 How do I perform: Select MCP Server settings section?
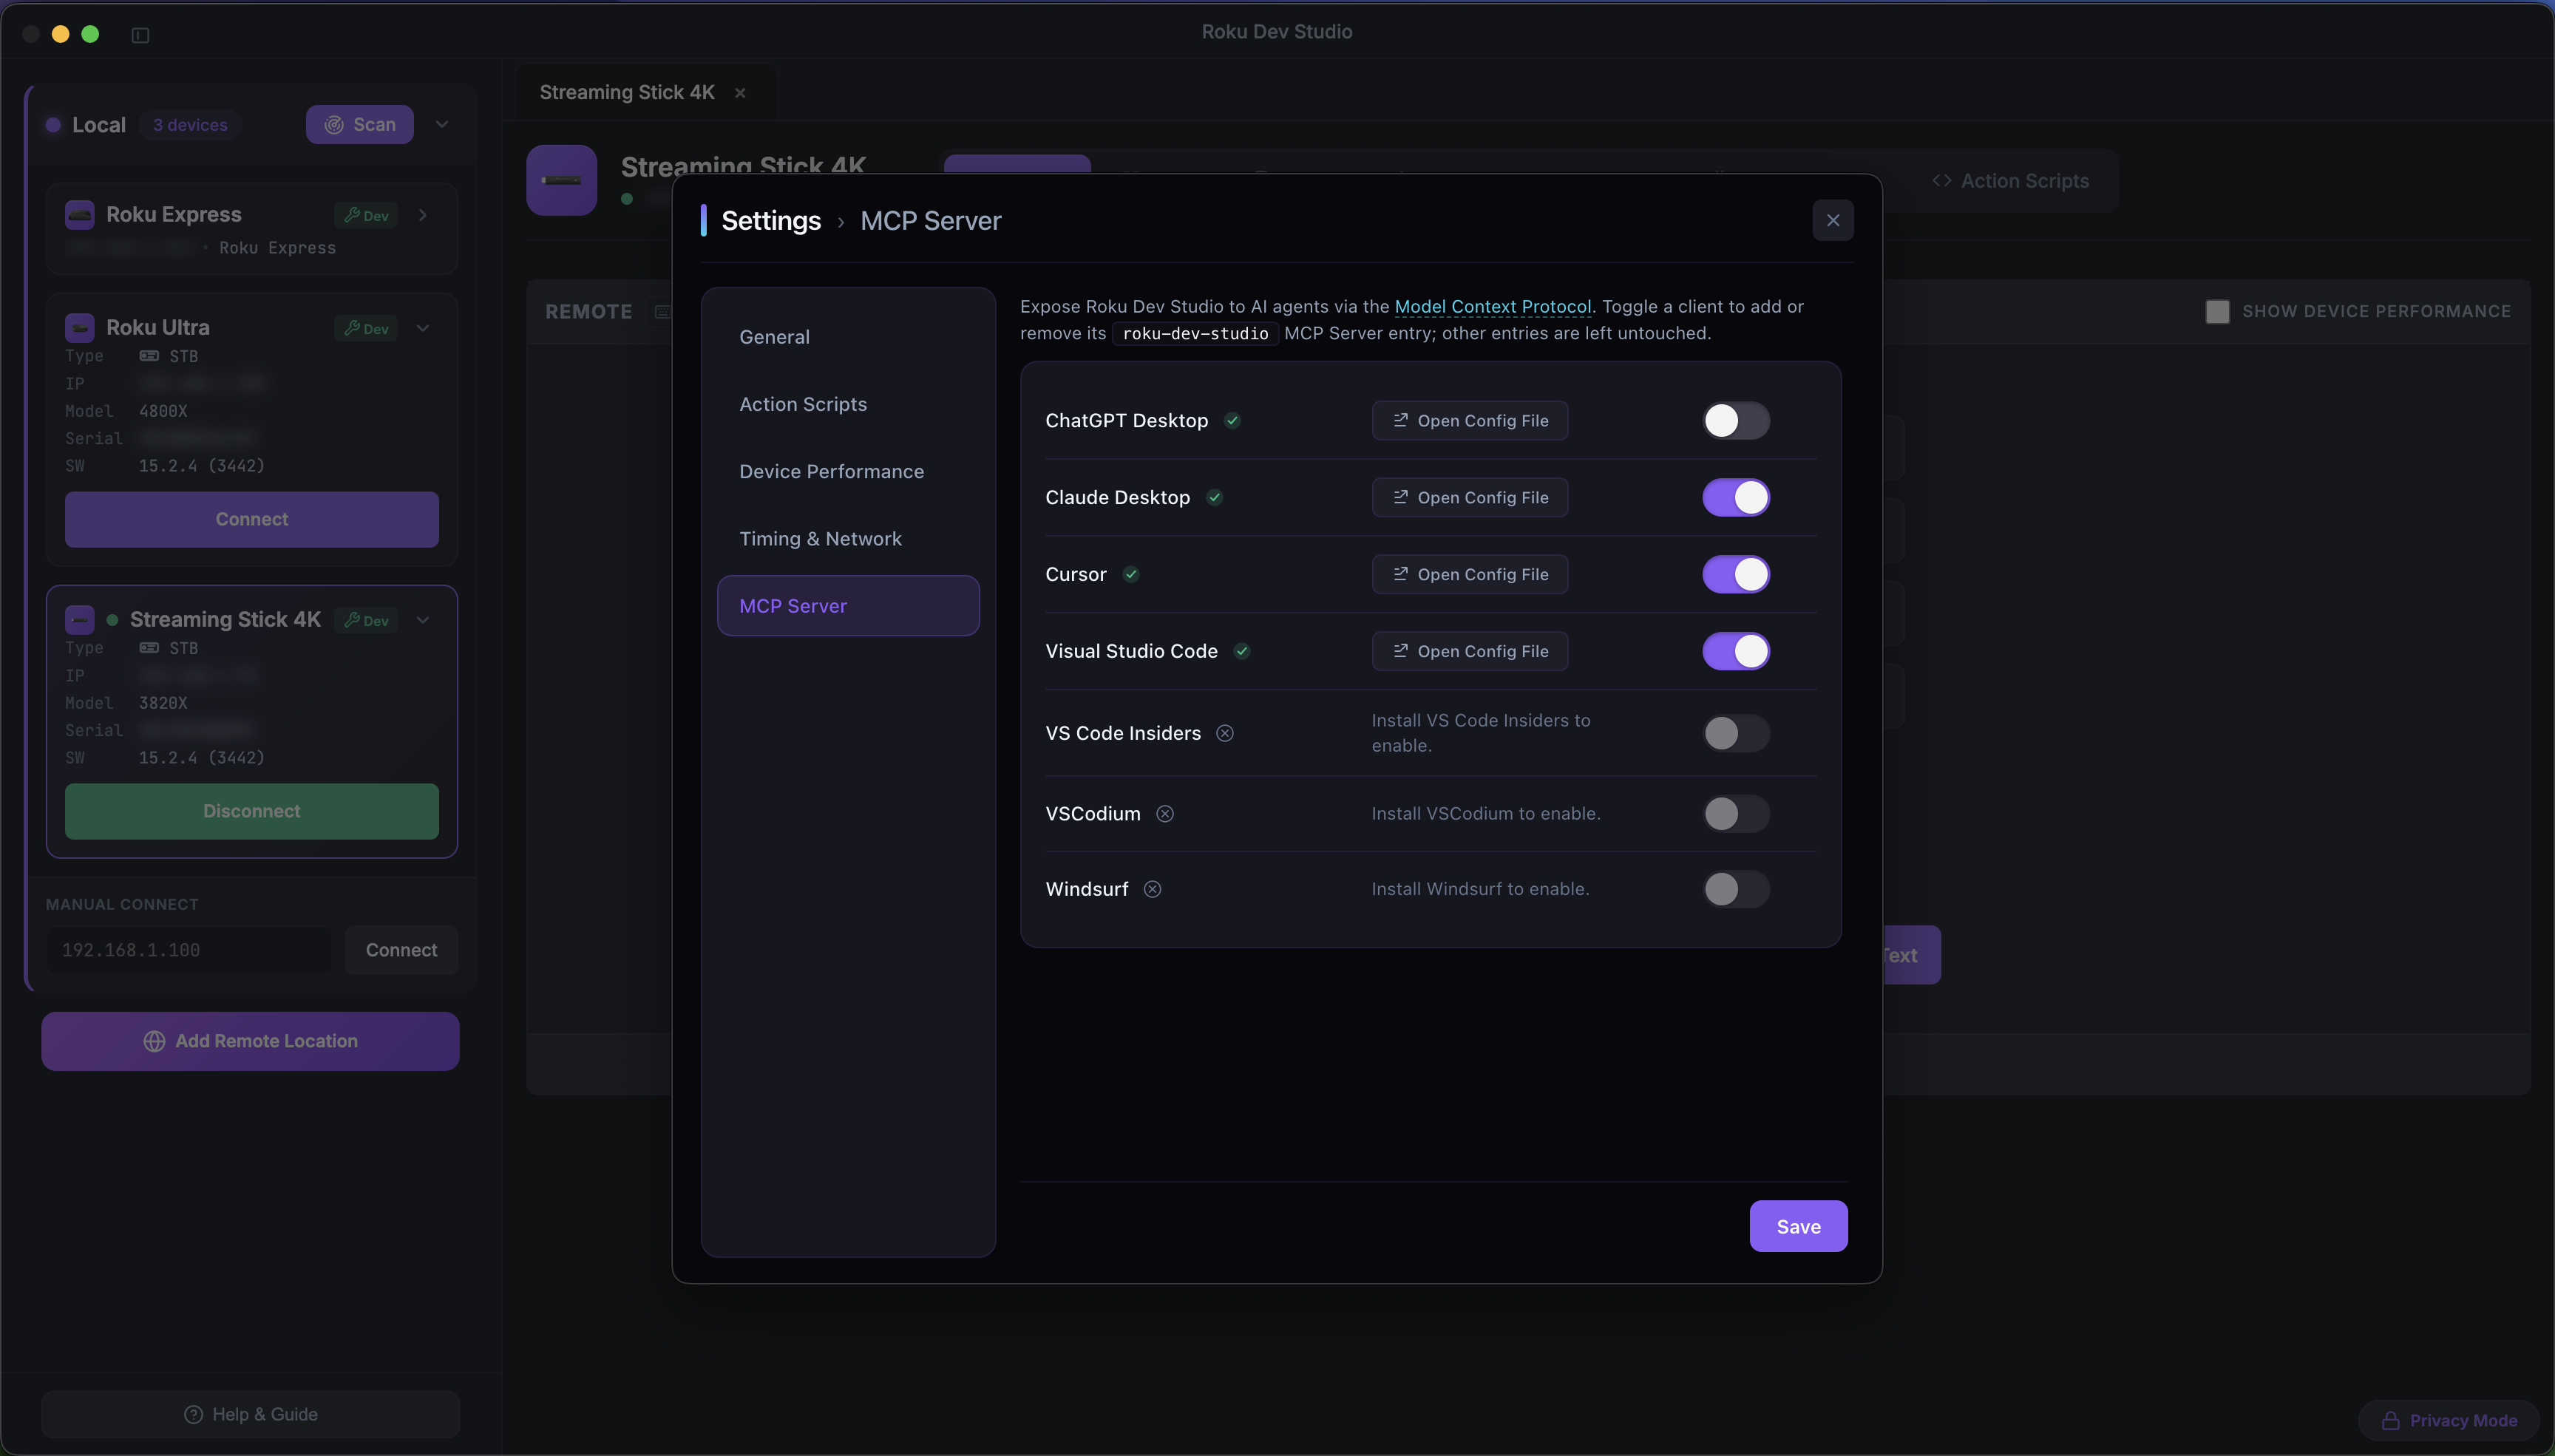tap(848, 606)
